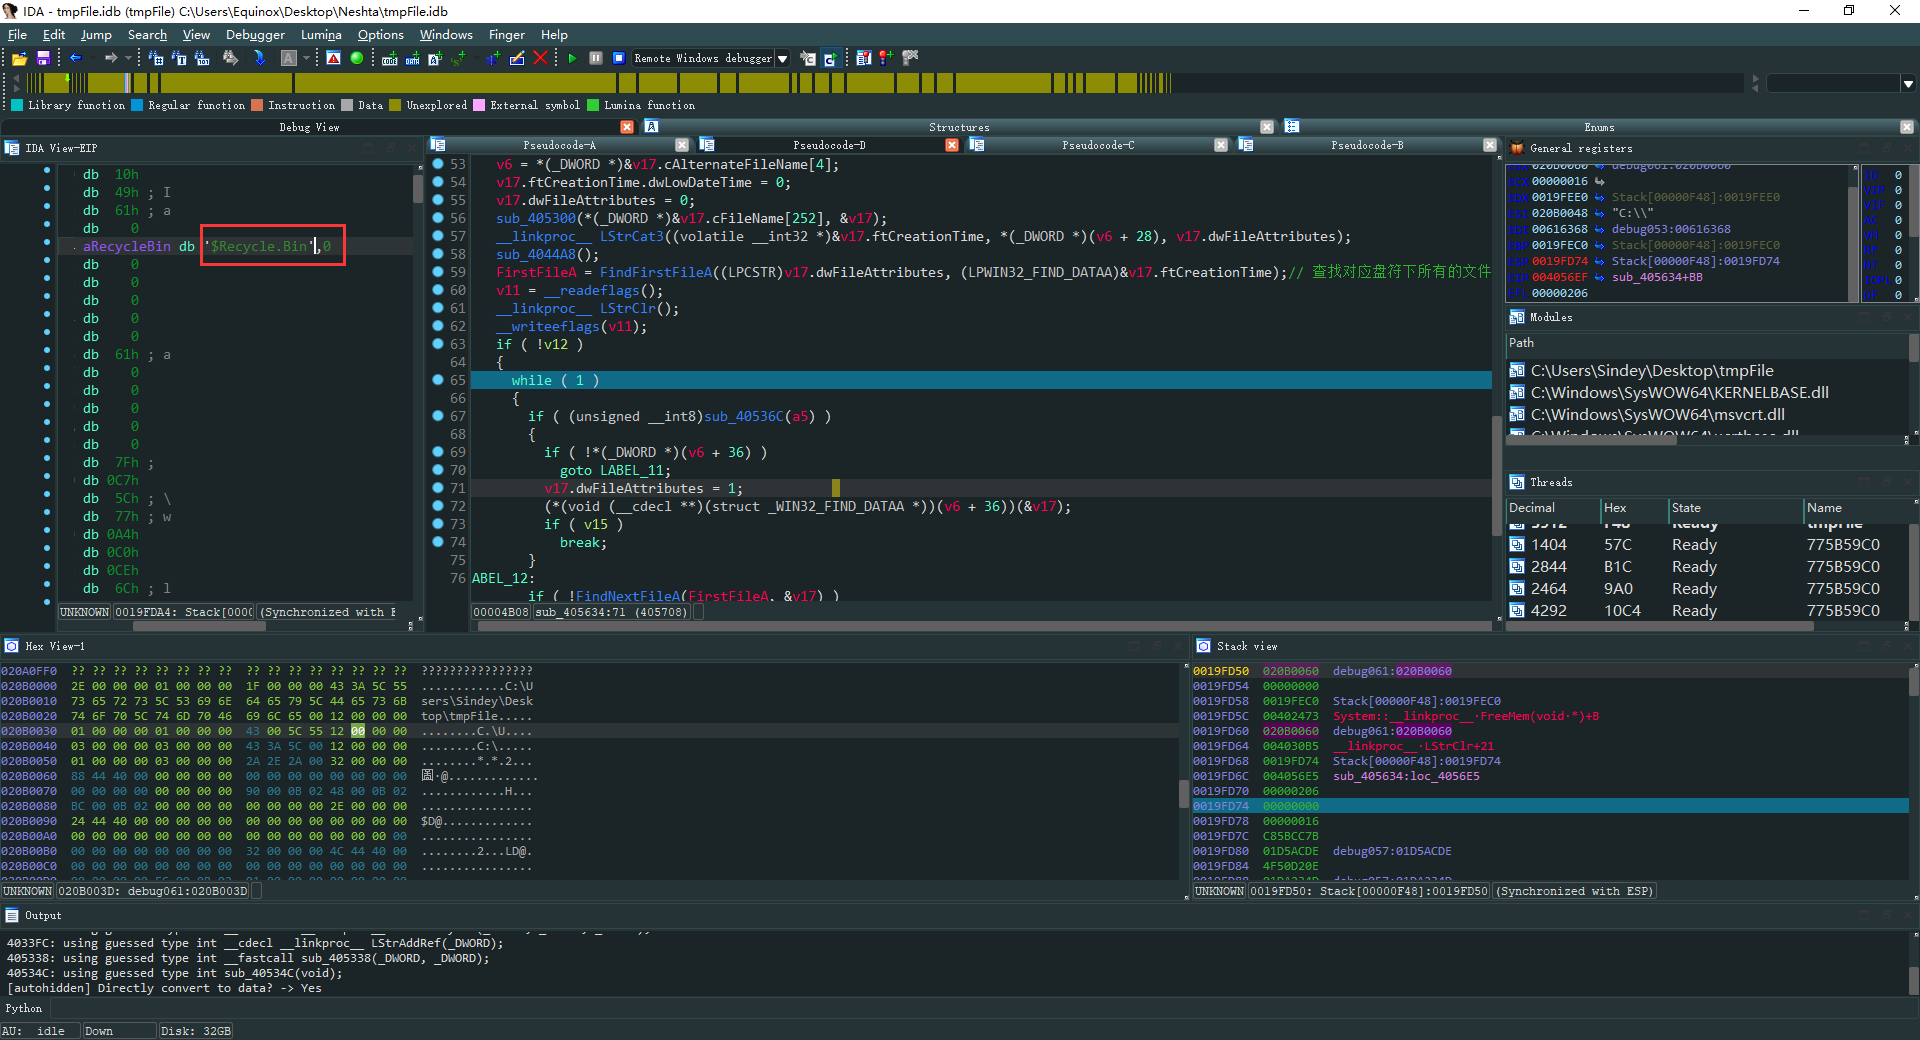The image size is (1920, 1040).
Task: Click the blue C with green arrow icon
Action: pyautogui.click(x=830, y=59)
